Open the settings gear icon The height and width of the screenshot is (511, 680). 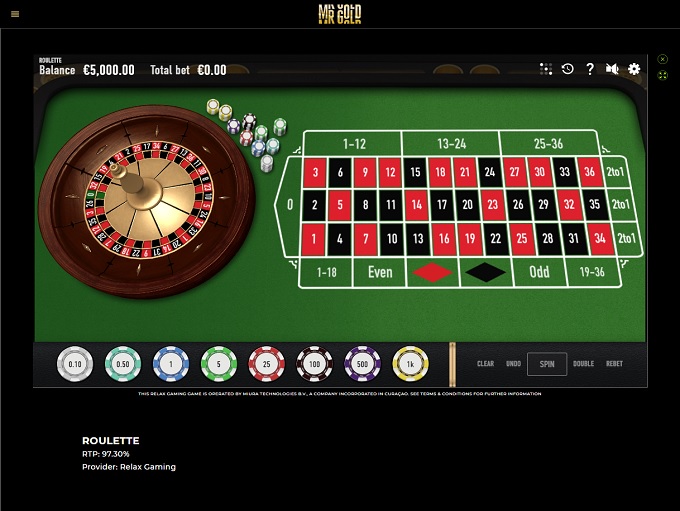[x=634, y=69]
